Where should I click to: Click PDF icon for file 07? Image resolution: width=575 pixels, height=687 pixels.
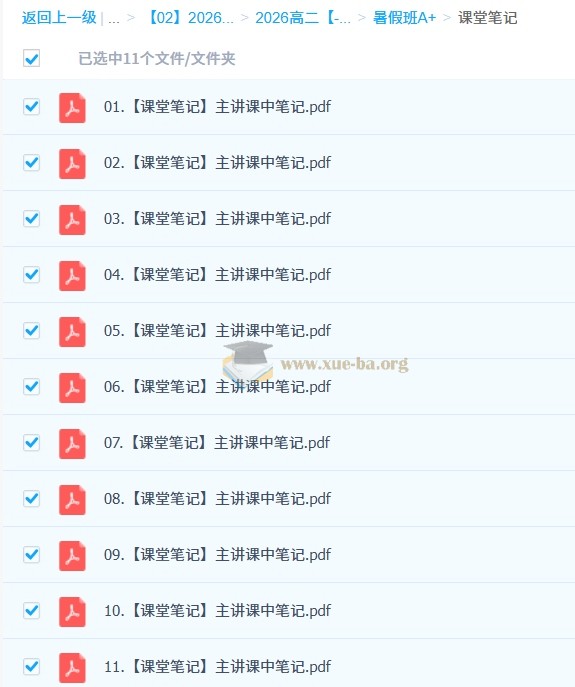72,444
